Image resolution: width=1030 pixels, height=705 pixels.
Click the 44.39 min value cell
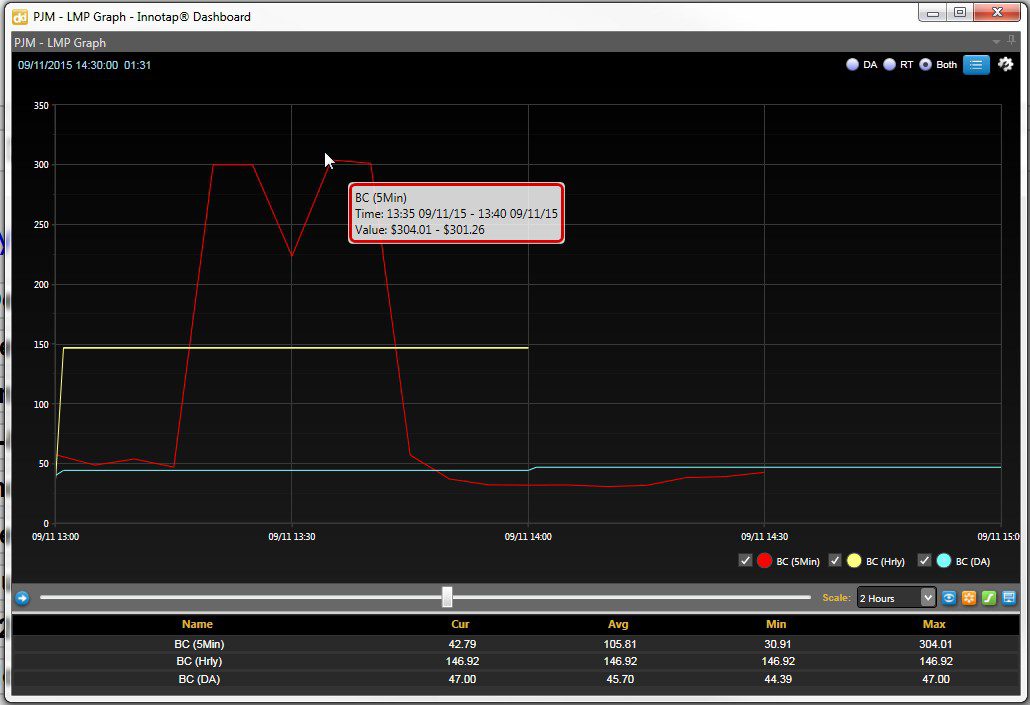[778, 679]
